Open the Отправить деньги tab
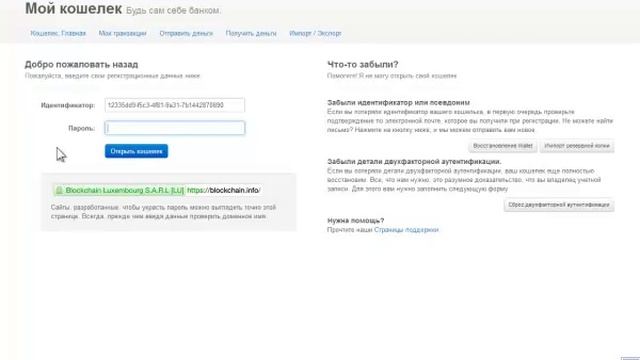This screenshot has width=640, height=360. point(186,33)
